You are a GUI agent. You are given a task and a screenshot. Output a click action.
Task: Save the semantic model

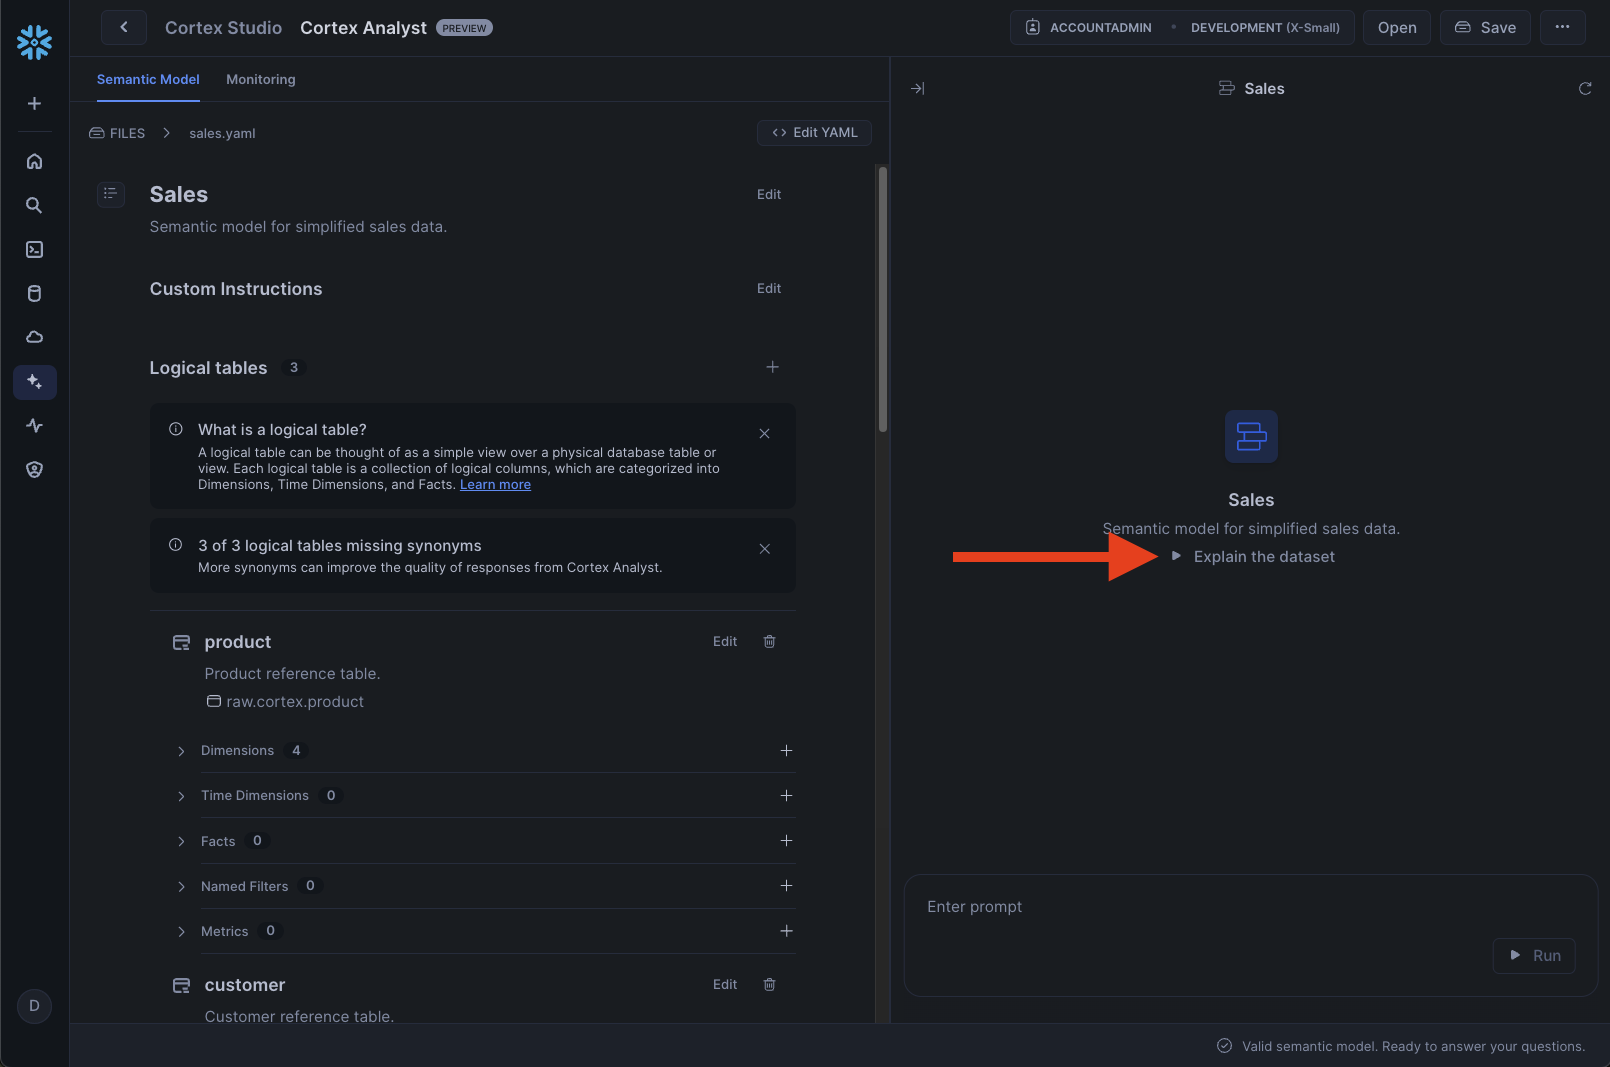tap(1485, 27)
